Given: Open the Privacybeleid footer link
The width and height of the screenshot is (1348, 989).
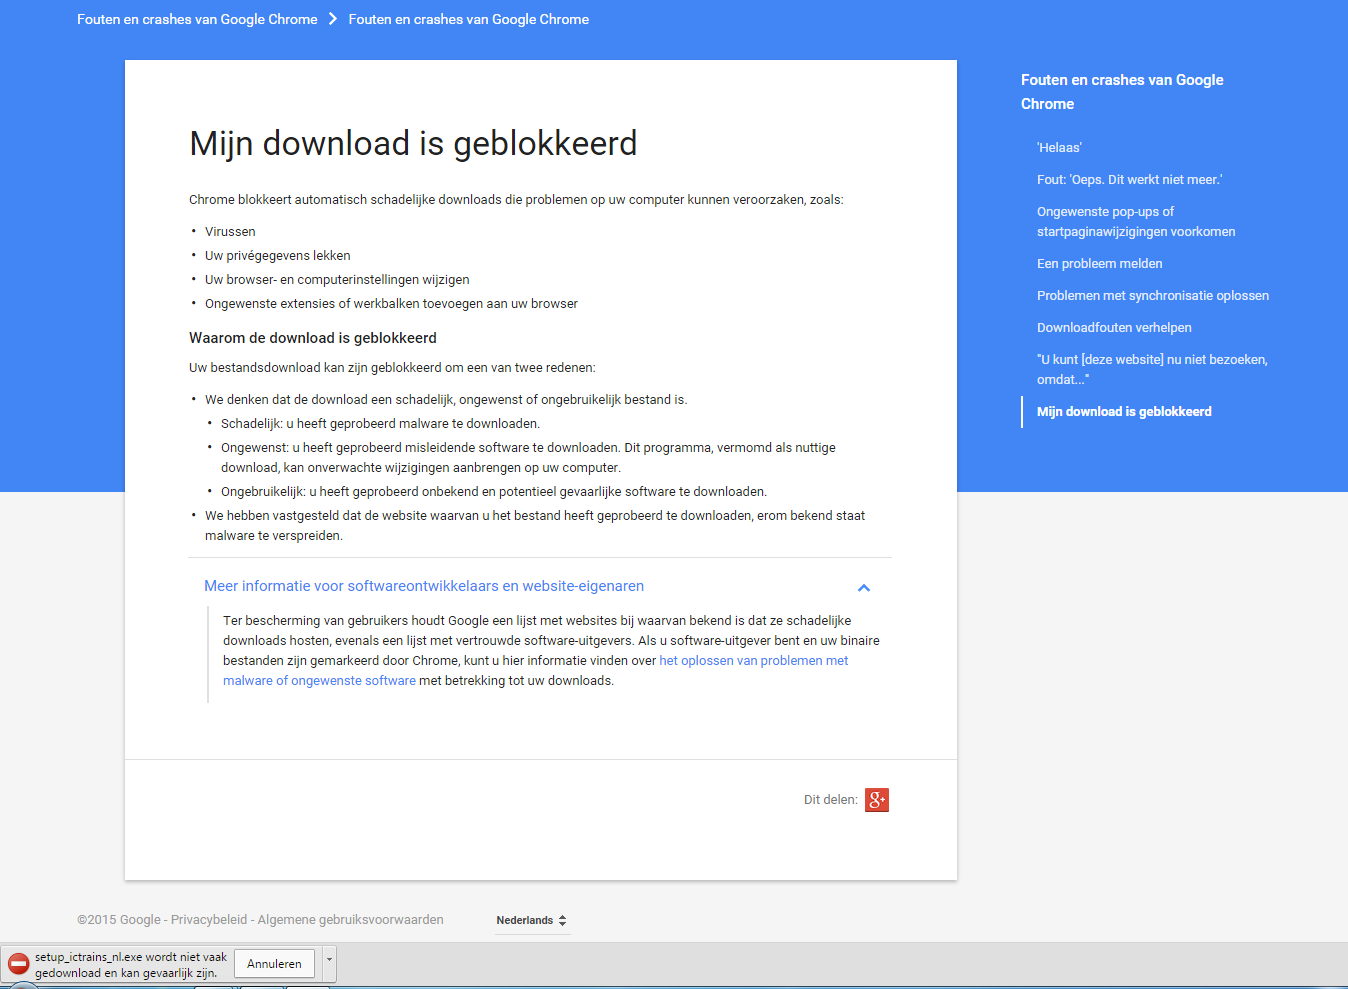Looking at the screenshot, I should pos(208,920).
